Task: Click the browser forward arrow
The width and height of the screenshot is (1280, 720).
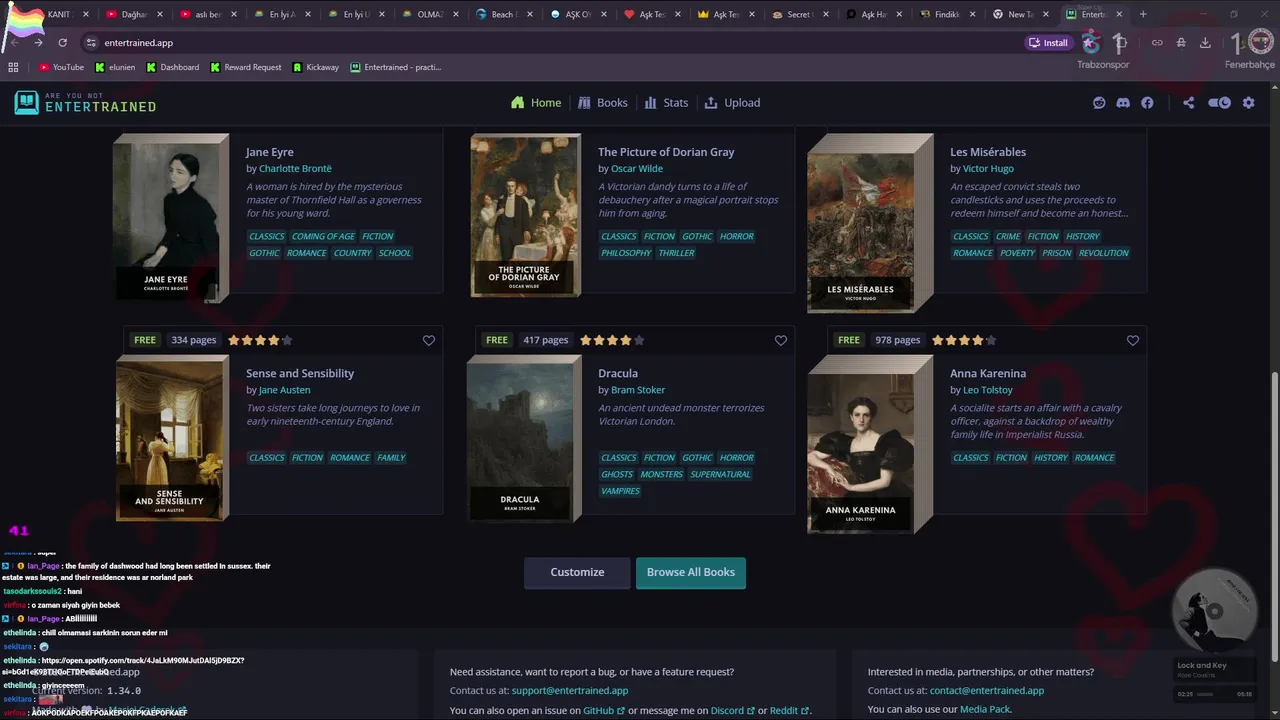Action: [38, 43]
